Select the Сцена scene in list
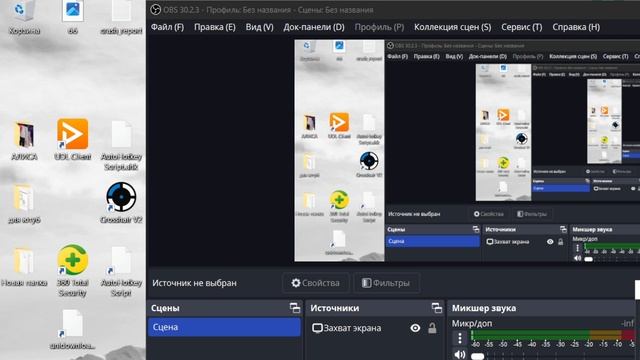The height and width of the screenshot is (360, 640). click(x=224, y=327)
